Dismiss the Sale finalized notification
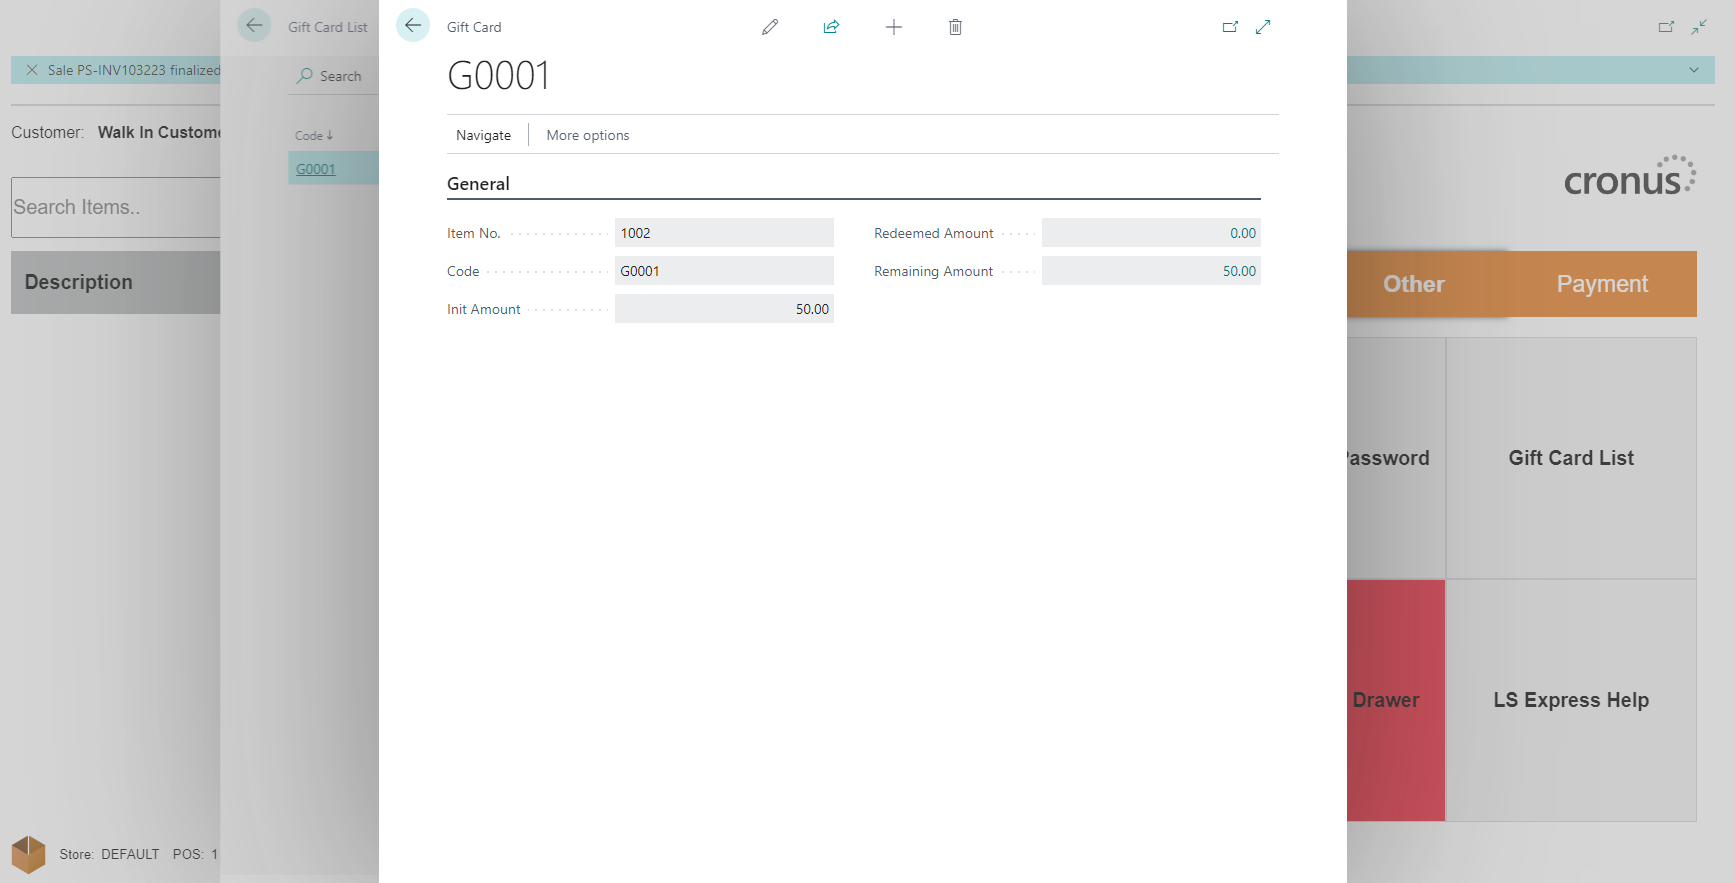The image size is (1735, 883). click(x=32, y=70)
